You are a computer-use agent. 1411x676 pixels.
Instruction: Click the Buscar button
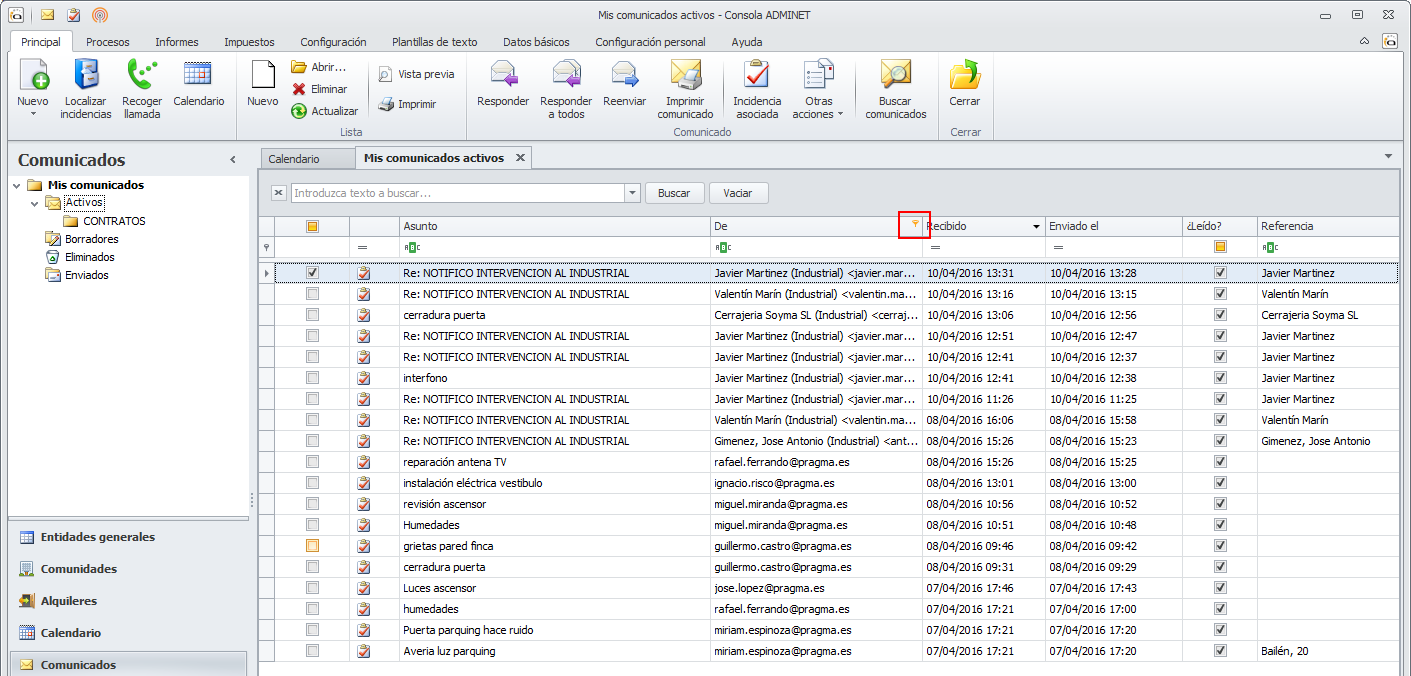tap(674, 193)
